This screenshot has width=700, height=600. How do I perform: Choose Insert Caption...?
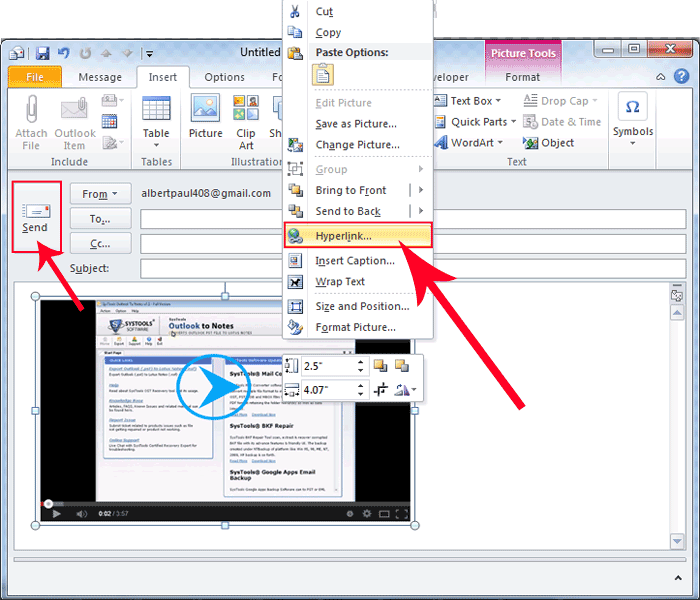pyautogui.click(x=359, y=261)
